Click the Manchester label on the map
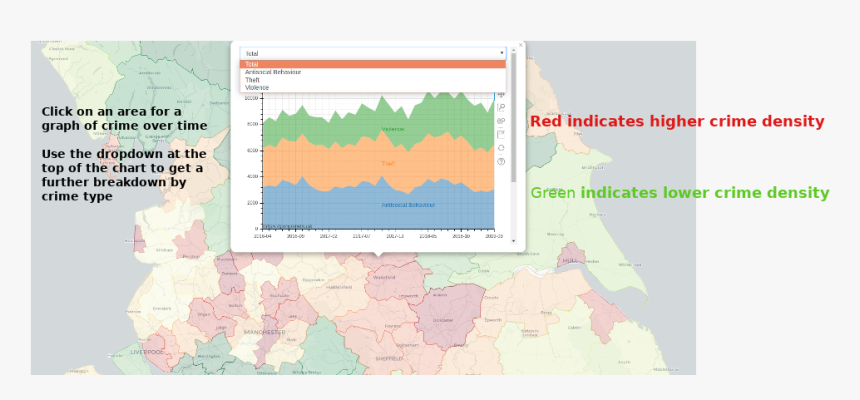Screen dimensions: 860x400 (x=265, y=332)
